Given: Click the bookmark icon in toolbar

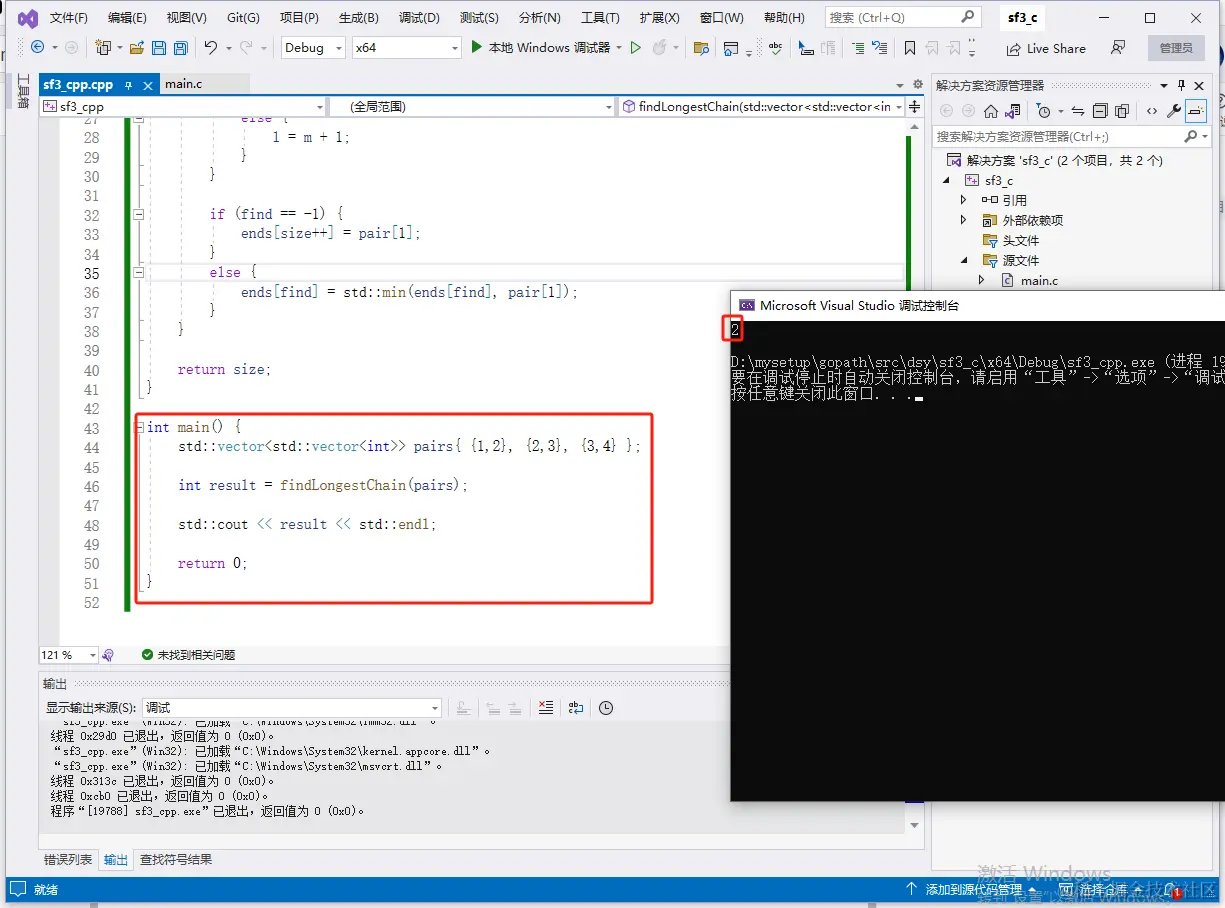Looking at the screenshot, I should tap(909, 48).
